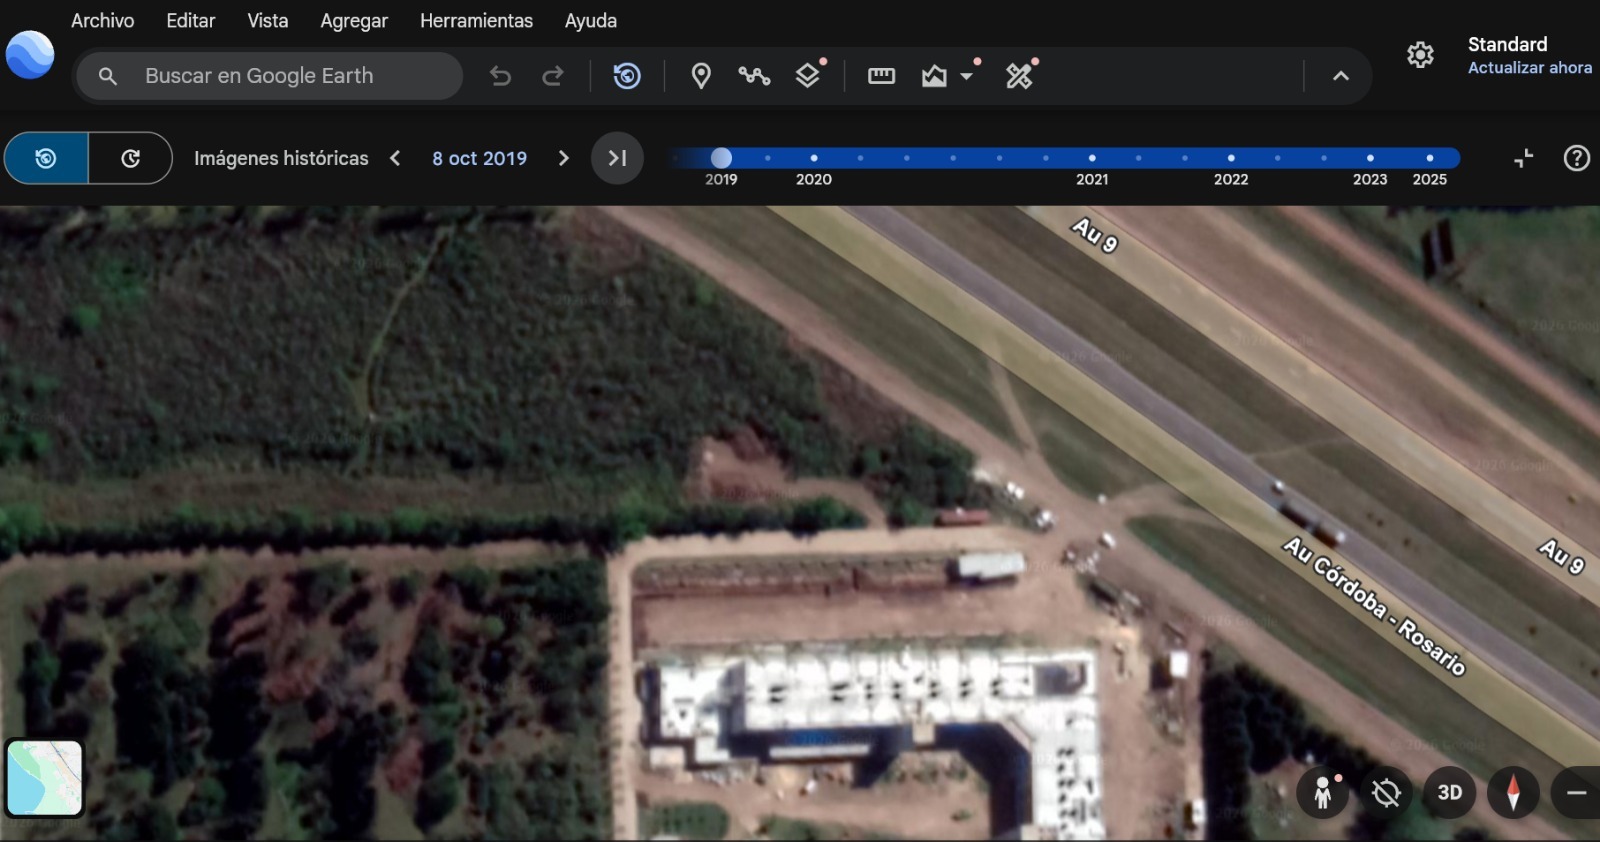Select the 2025 timeline marker
Viewport: 1600px width, 842px height.
click(1430, 158)
